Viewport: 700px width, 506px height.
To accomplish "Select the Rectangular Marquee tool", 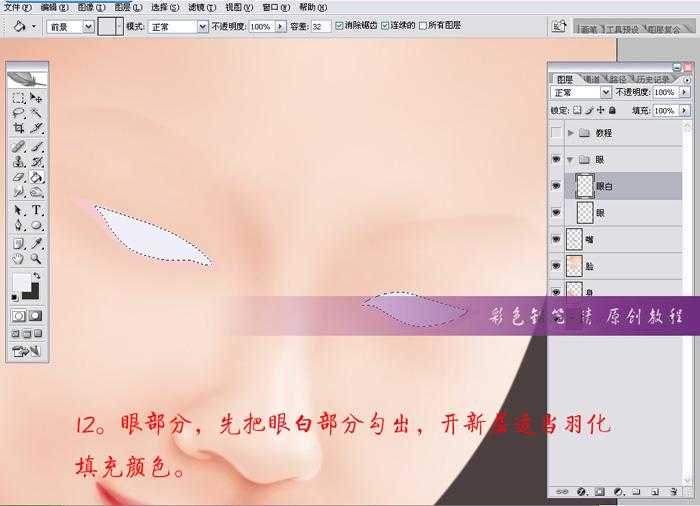I will [19, 98].
